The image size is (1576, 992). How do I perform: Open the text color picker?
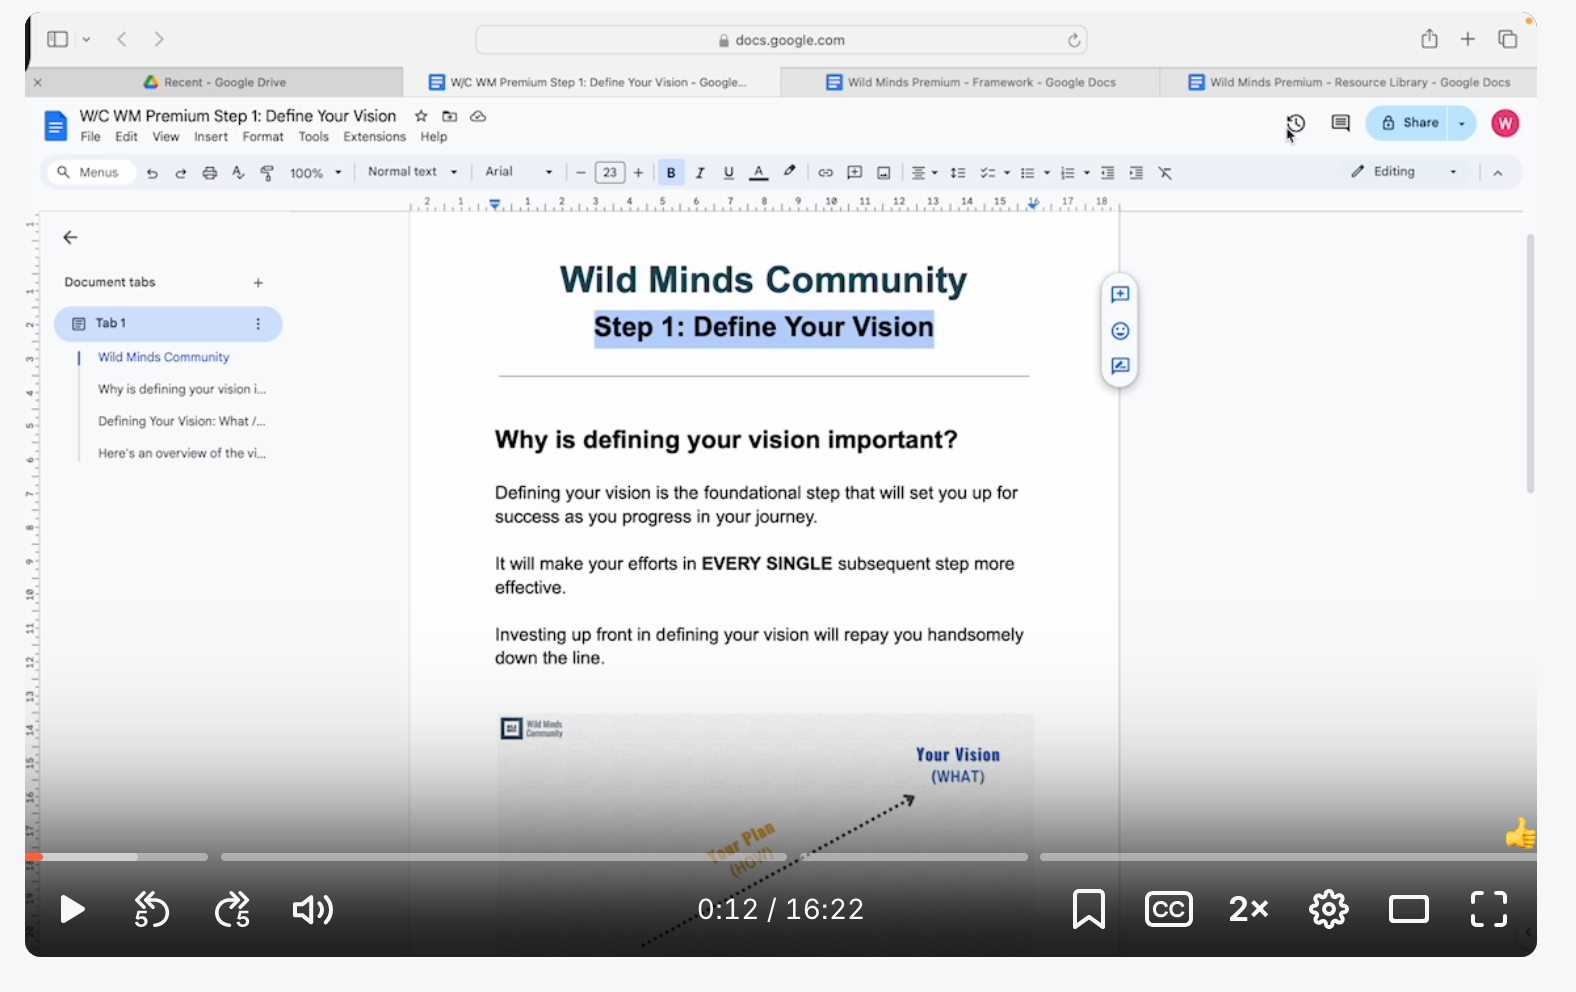(x=759, y=173)
